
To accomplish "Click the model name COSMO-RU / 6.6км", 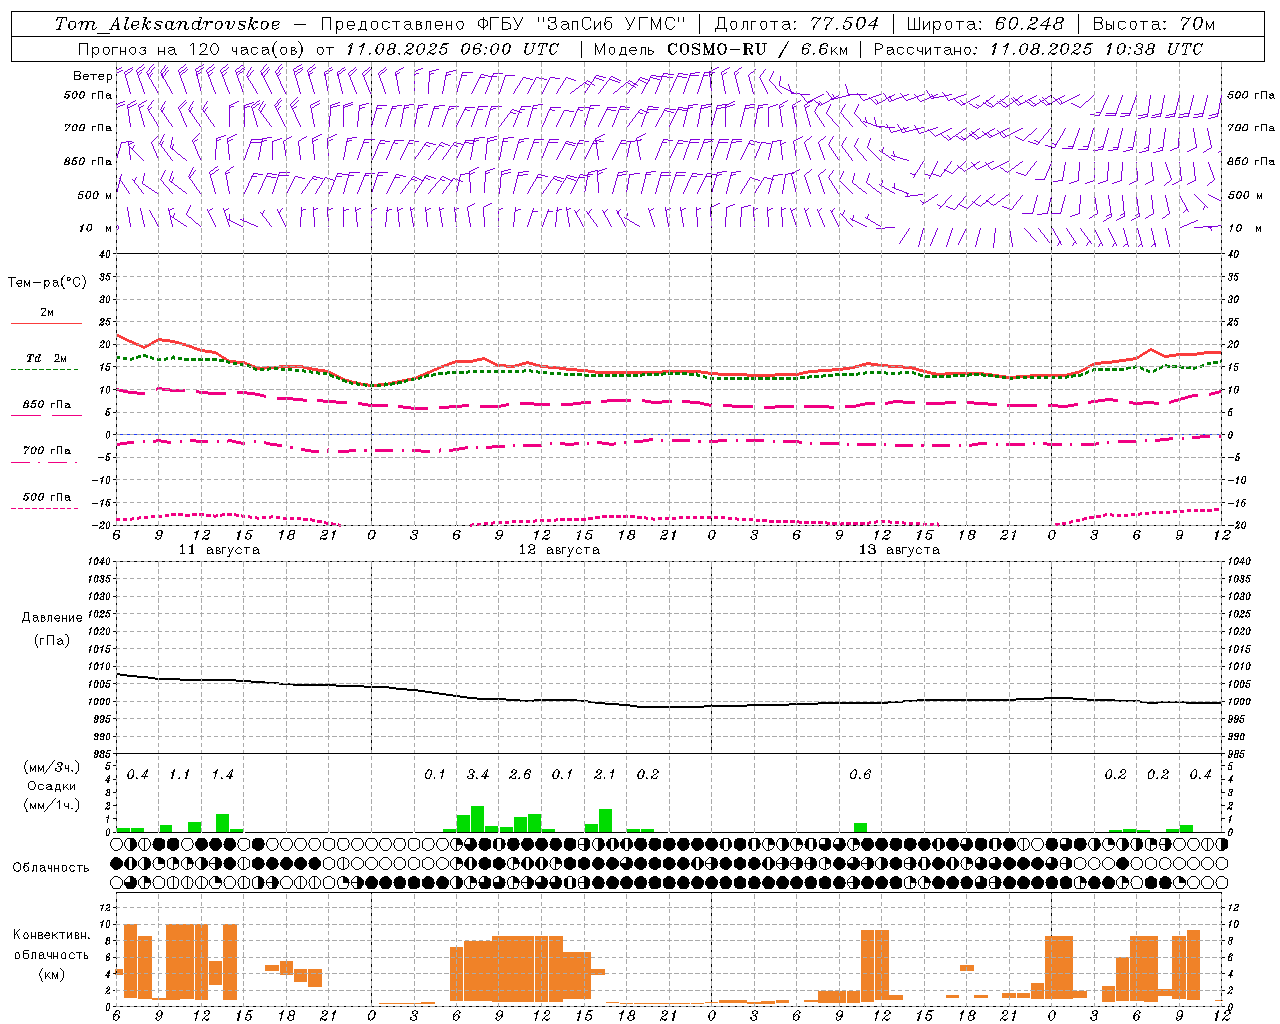I will pos(757,49).
